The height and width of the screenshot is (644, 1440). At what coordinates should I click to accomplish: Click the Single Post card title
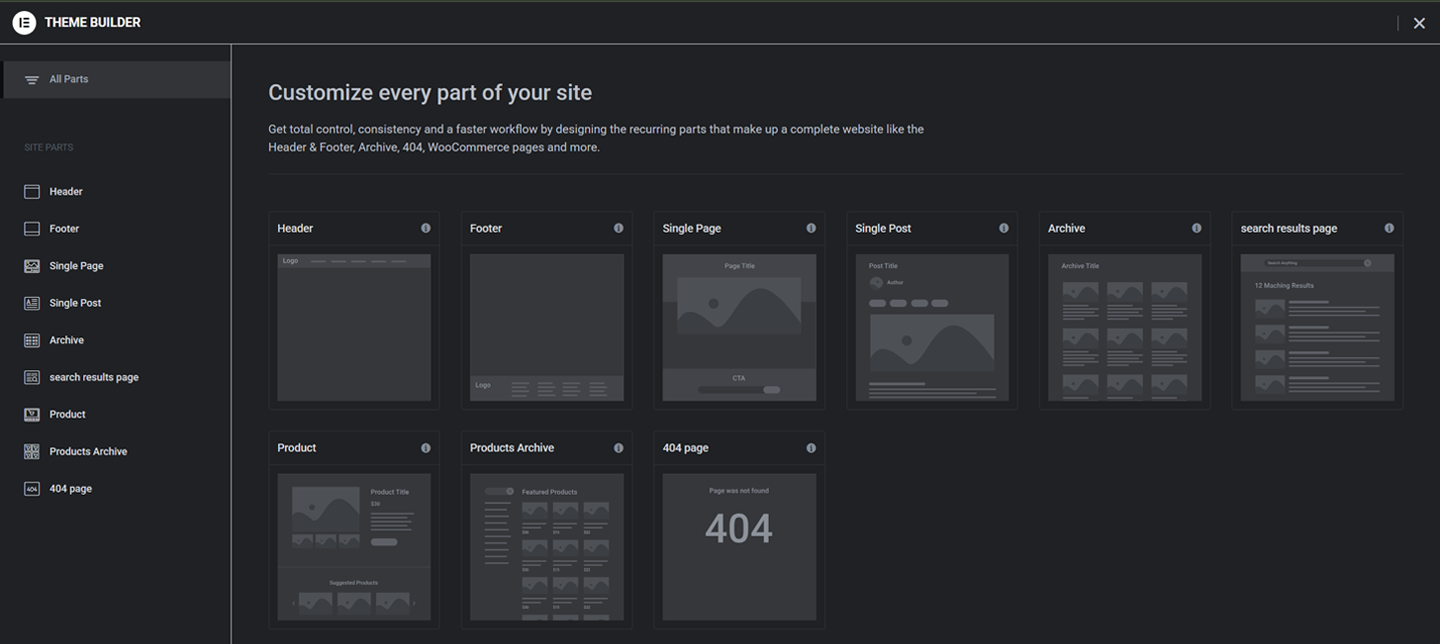point(883,228)
